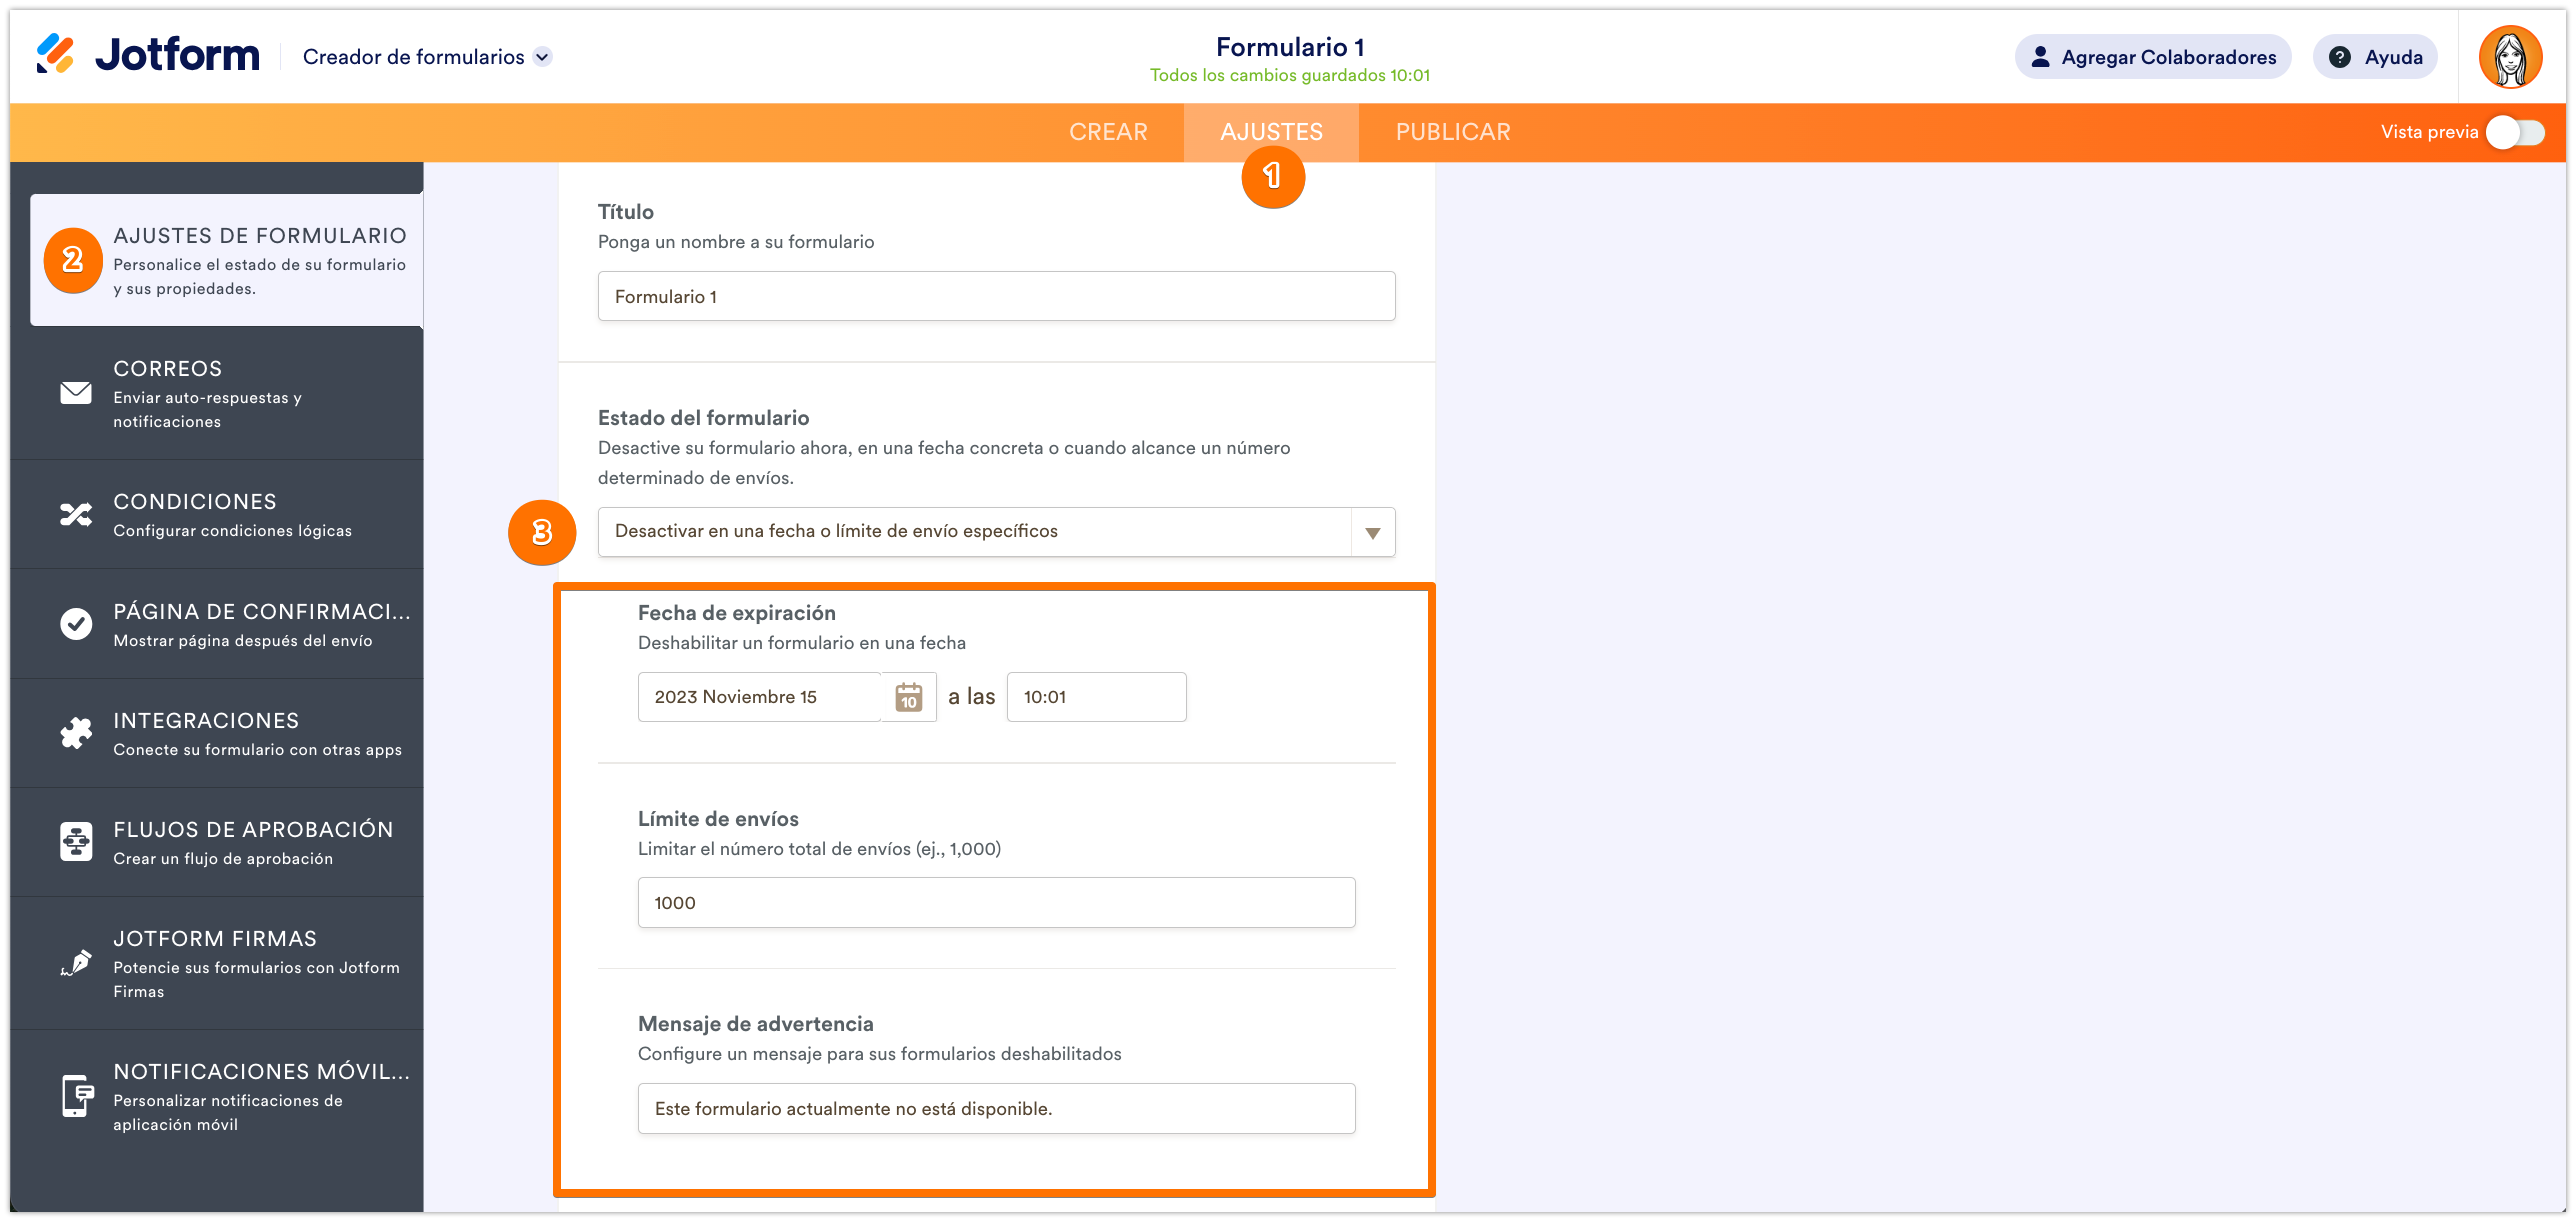The height and width of the screenshot is (1222, 2576).
Task: Click the Ayuda help button
Action: pyautogui.click(x=2375, y=57)
